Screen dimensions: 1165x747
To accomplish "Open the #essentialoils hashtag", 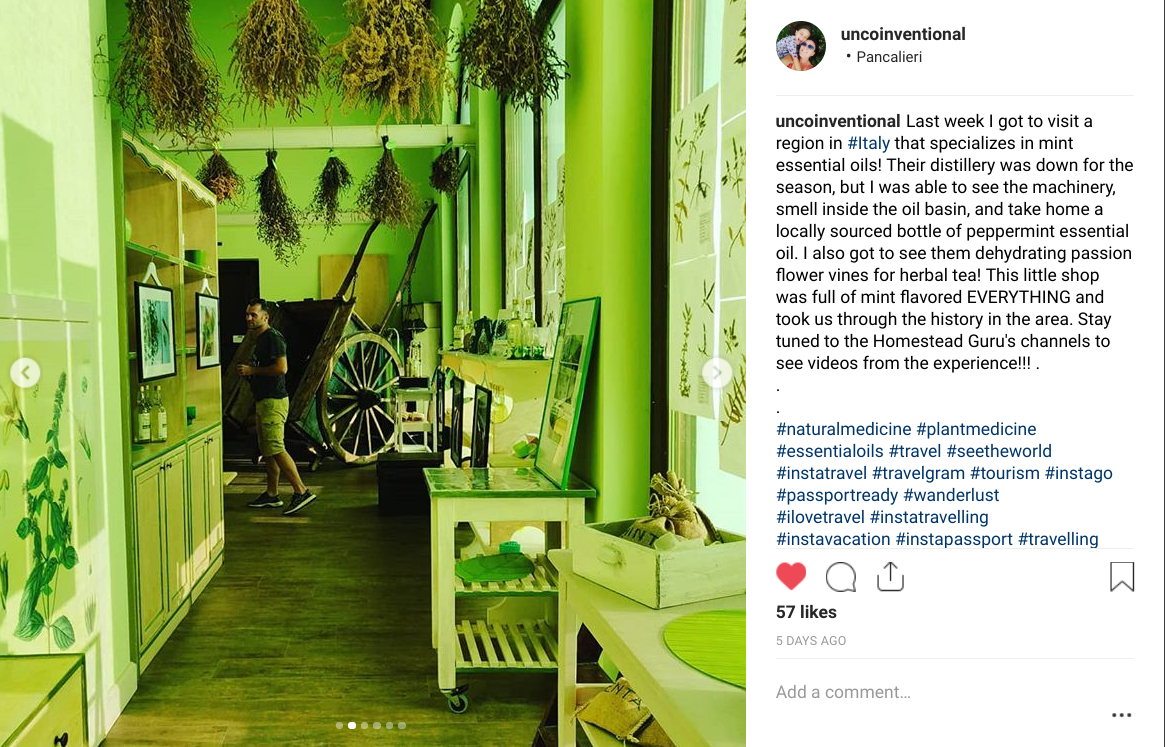I will (x=830, y=451).
